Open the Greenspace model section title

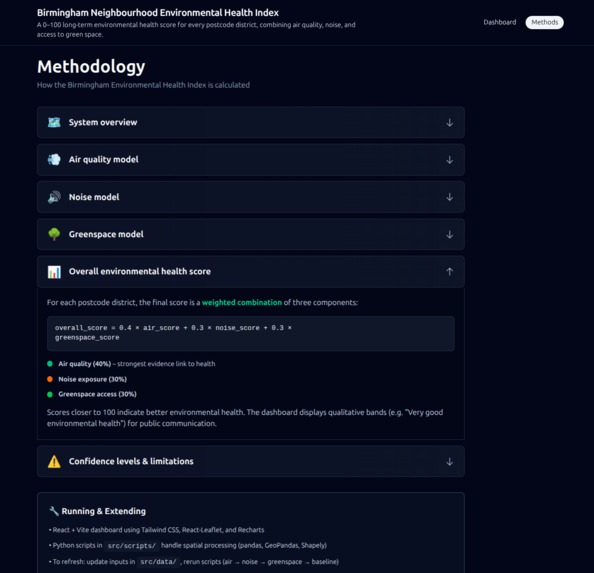106,234
